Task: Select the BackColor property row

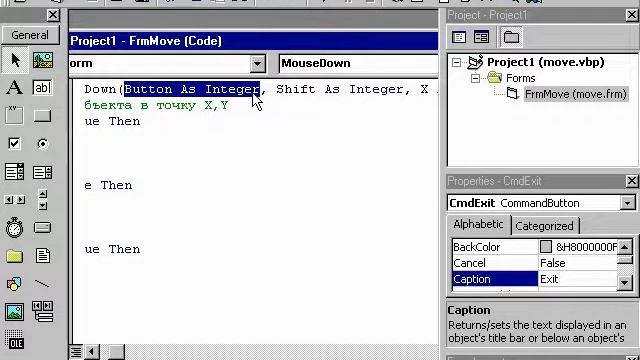Action: 536,247
